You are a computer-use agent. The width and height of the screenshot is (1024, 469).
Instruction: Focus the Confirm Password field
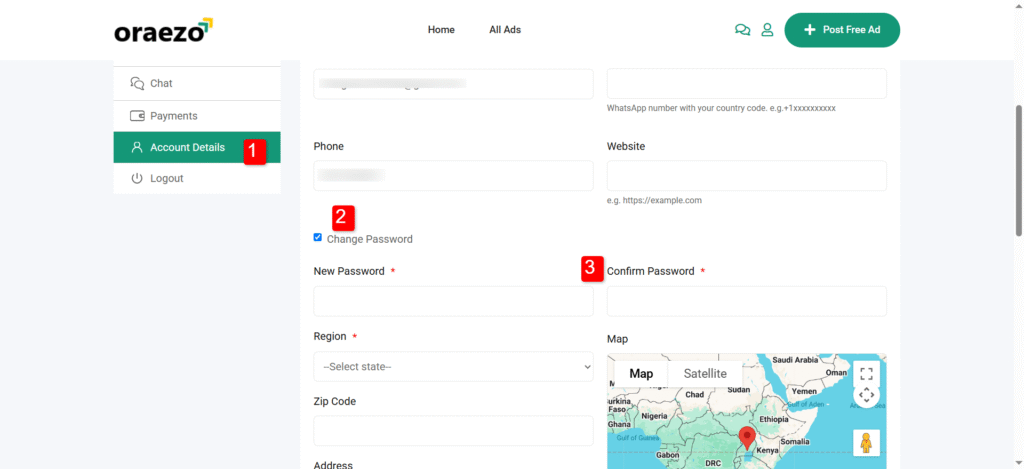[x=746, y=301]
